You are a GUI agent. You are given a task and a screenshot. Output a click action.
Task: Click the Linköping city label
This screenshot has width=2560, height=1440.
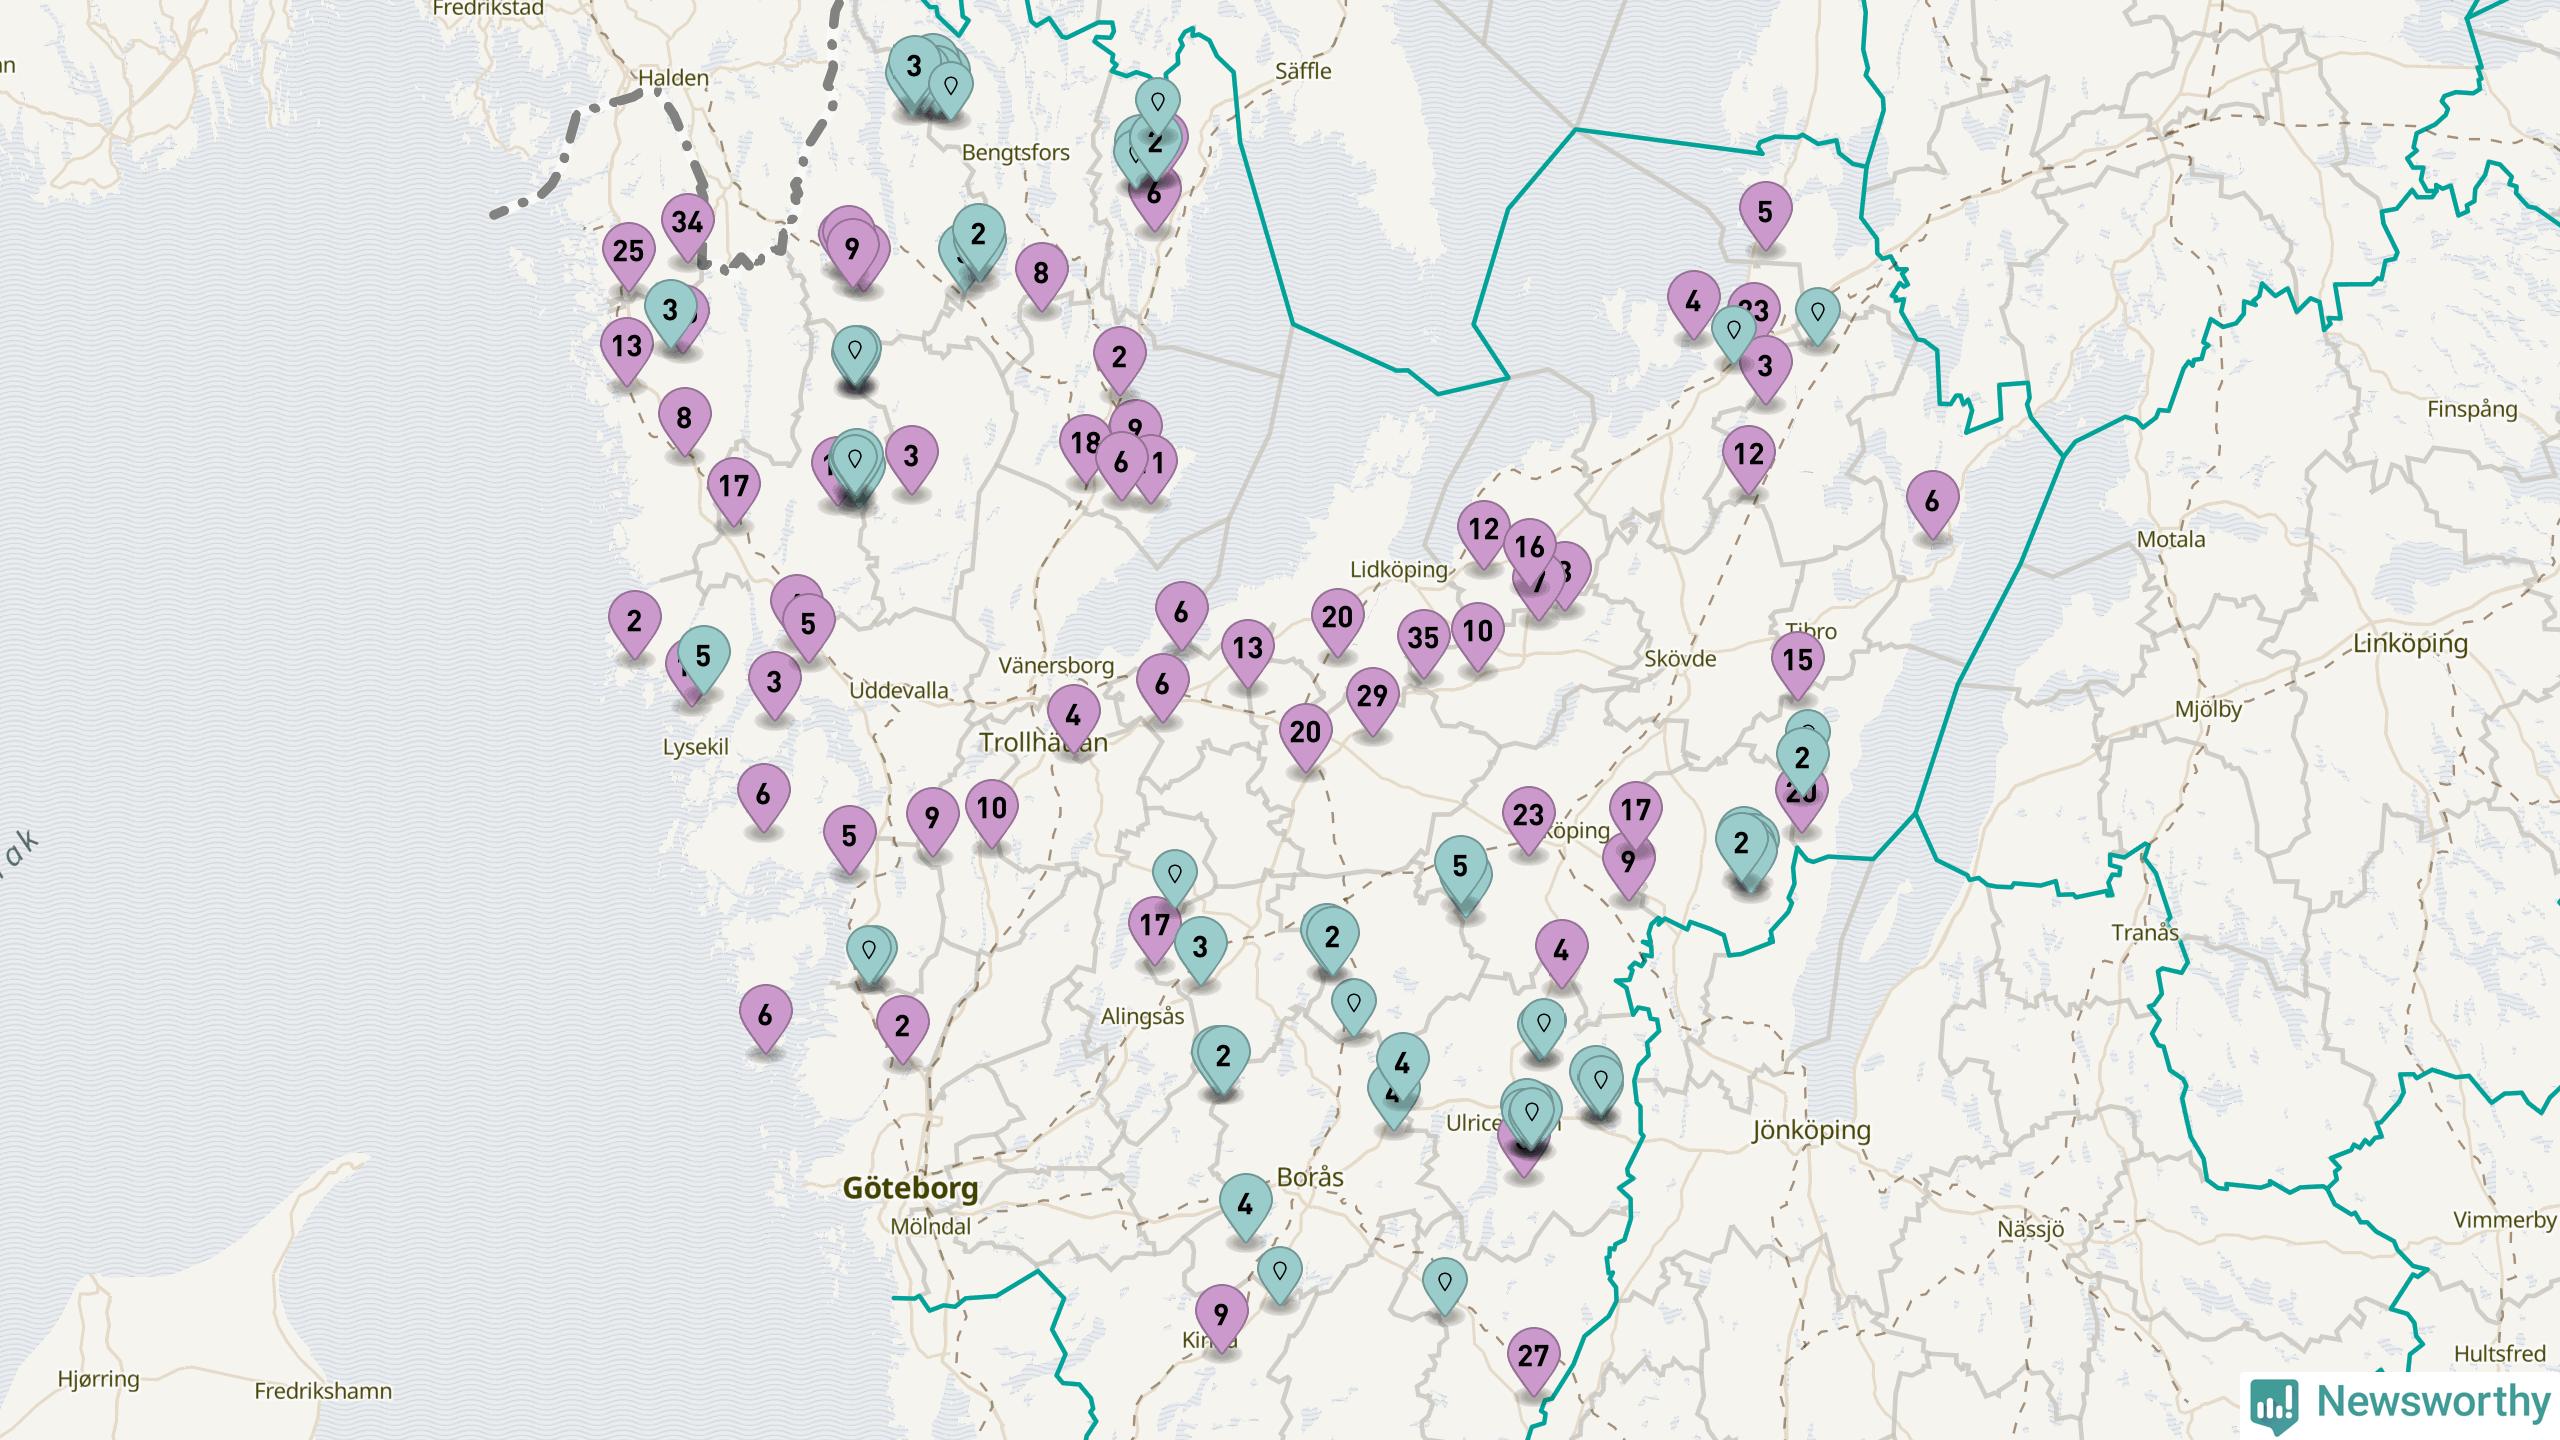[x=2410, y=644]
